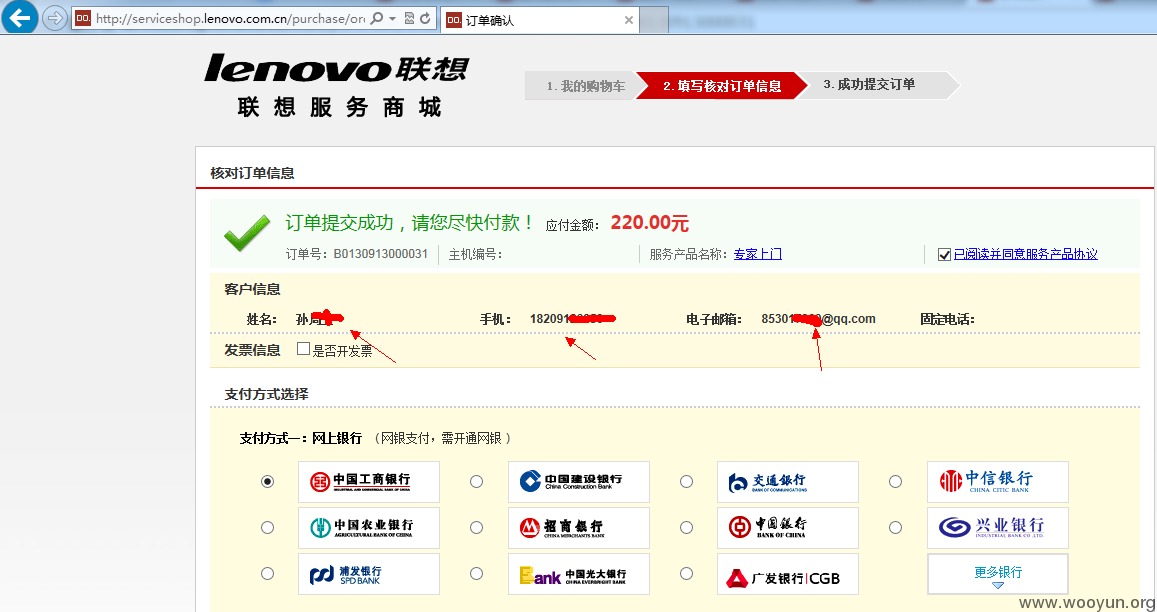This screenshot has width=1157, height=612.
Task: Select the 交通银行 radio button
Action: pyautogui.click(x=686, y=481)
